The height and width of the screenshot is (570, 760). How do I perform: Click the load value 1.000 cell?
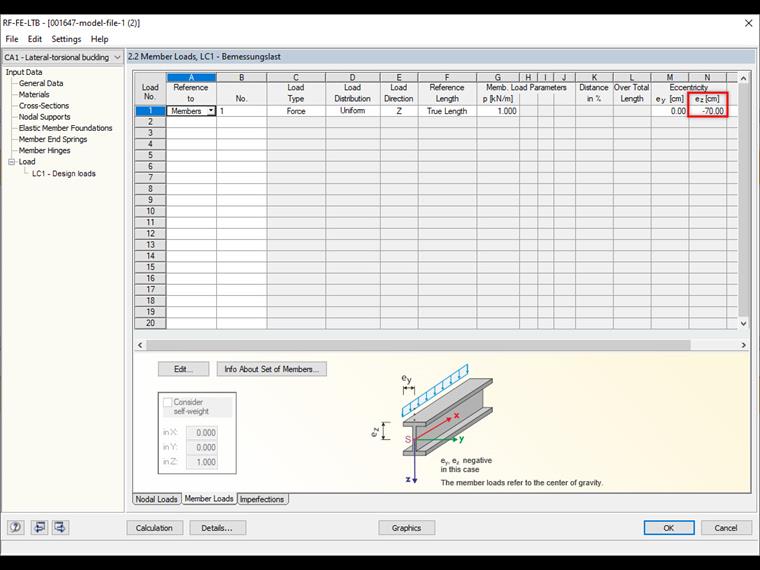pyautogui.click(x=498, y=111)
